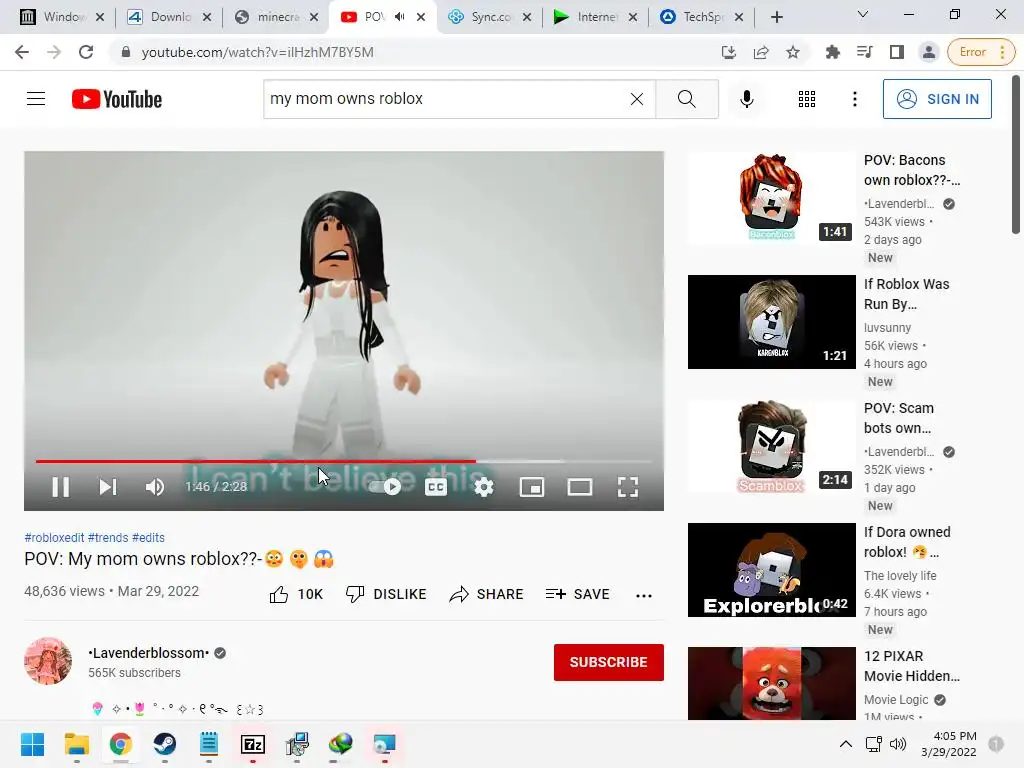Expand the tab search chevron
The height and width of the screenshot is (768, 1024).
click(863, 14)
